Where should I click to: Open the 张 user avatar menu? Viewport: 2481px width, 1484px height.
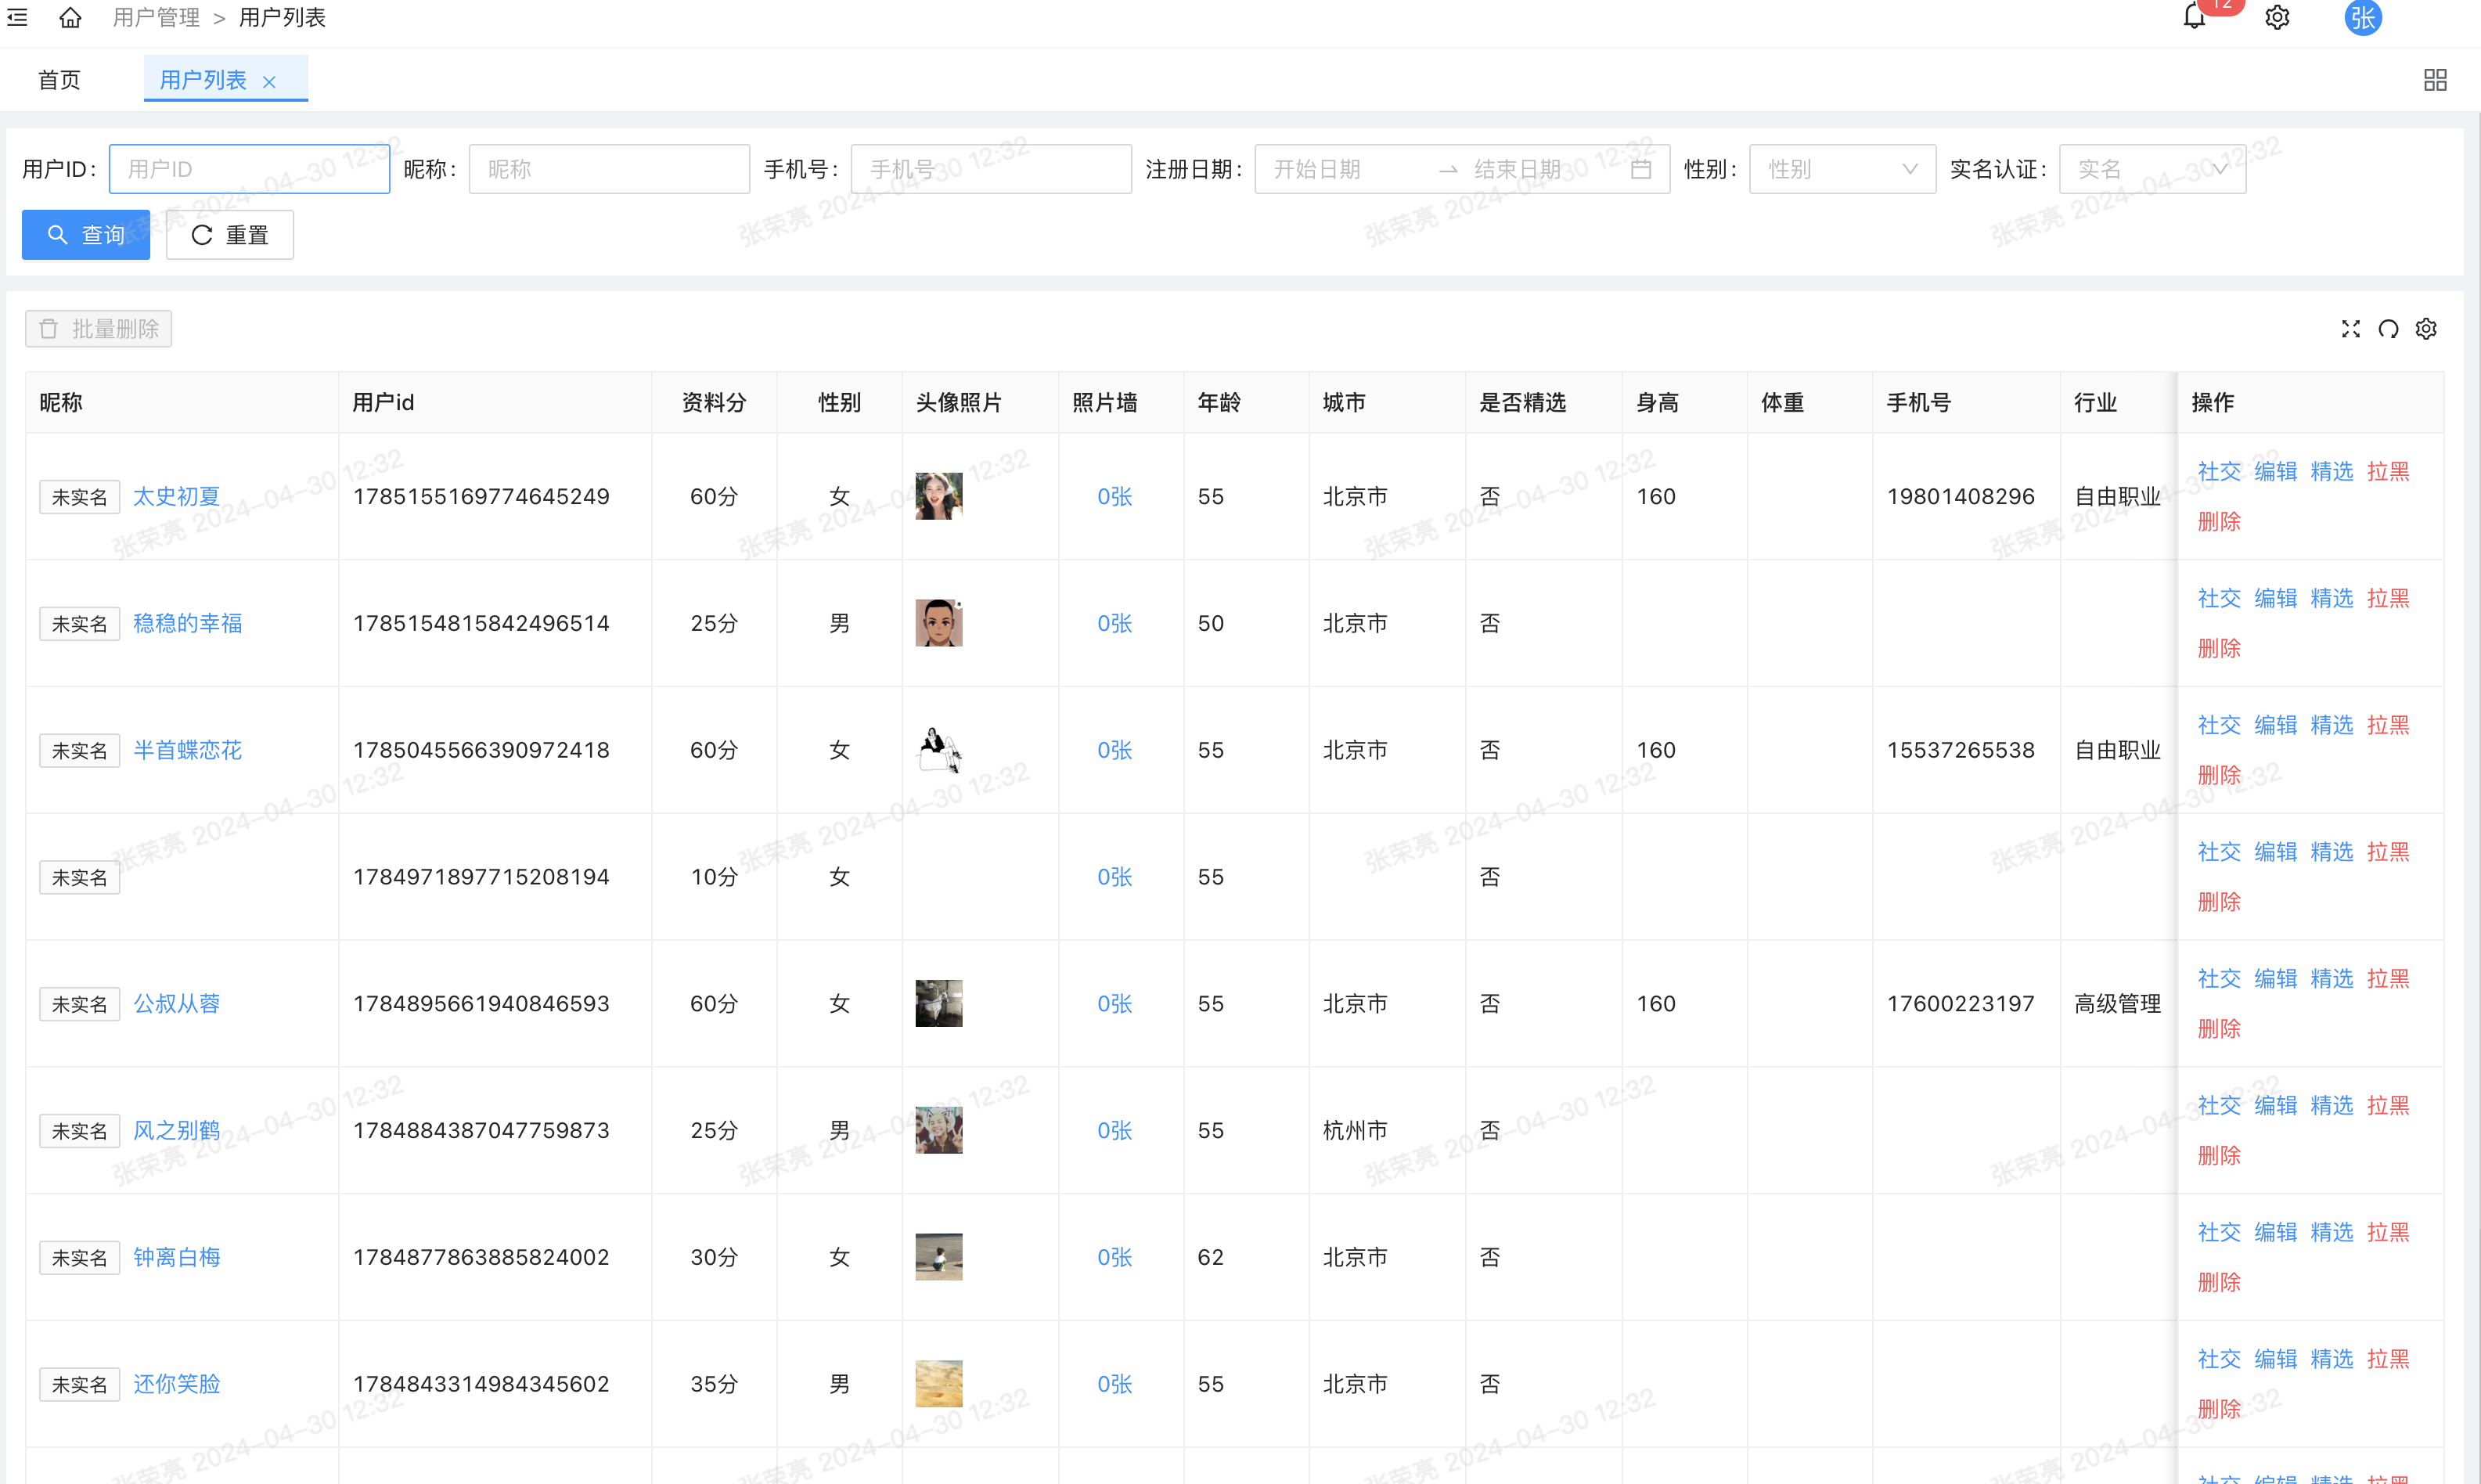point(2363,17)
